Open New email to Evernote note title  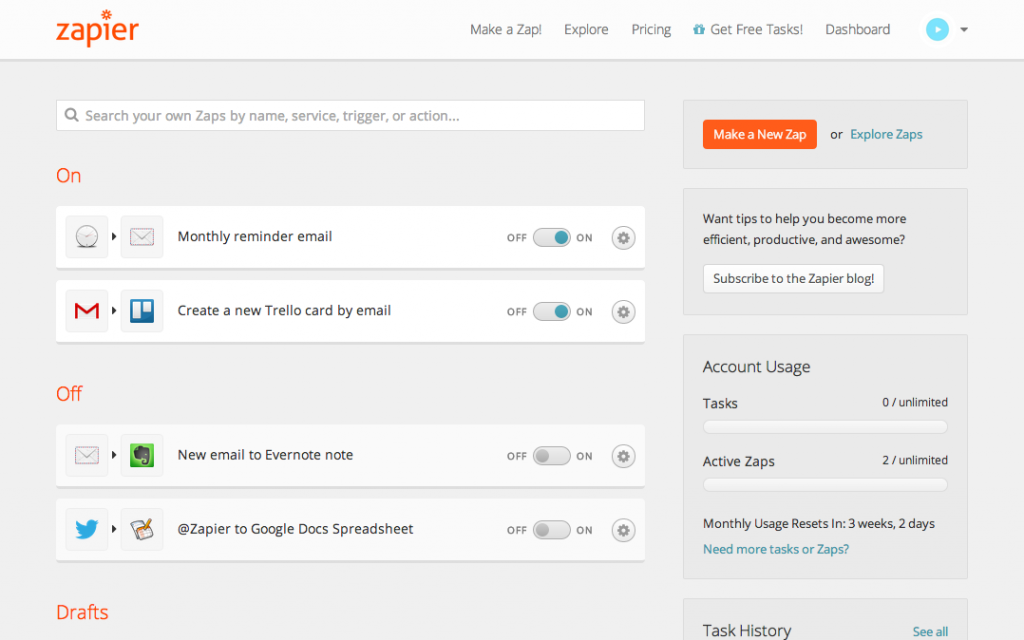click(265, 455)
